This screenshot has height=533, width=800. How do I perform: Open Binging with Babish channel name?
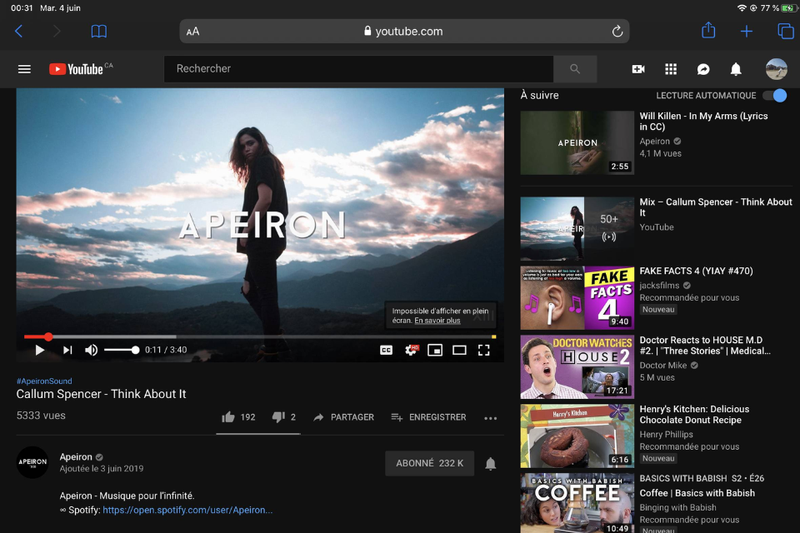(x=678, y=507)
